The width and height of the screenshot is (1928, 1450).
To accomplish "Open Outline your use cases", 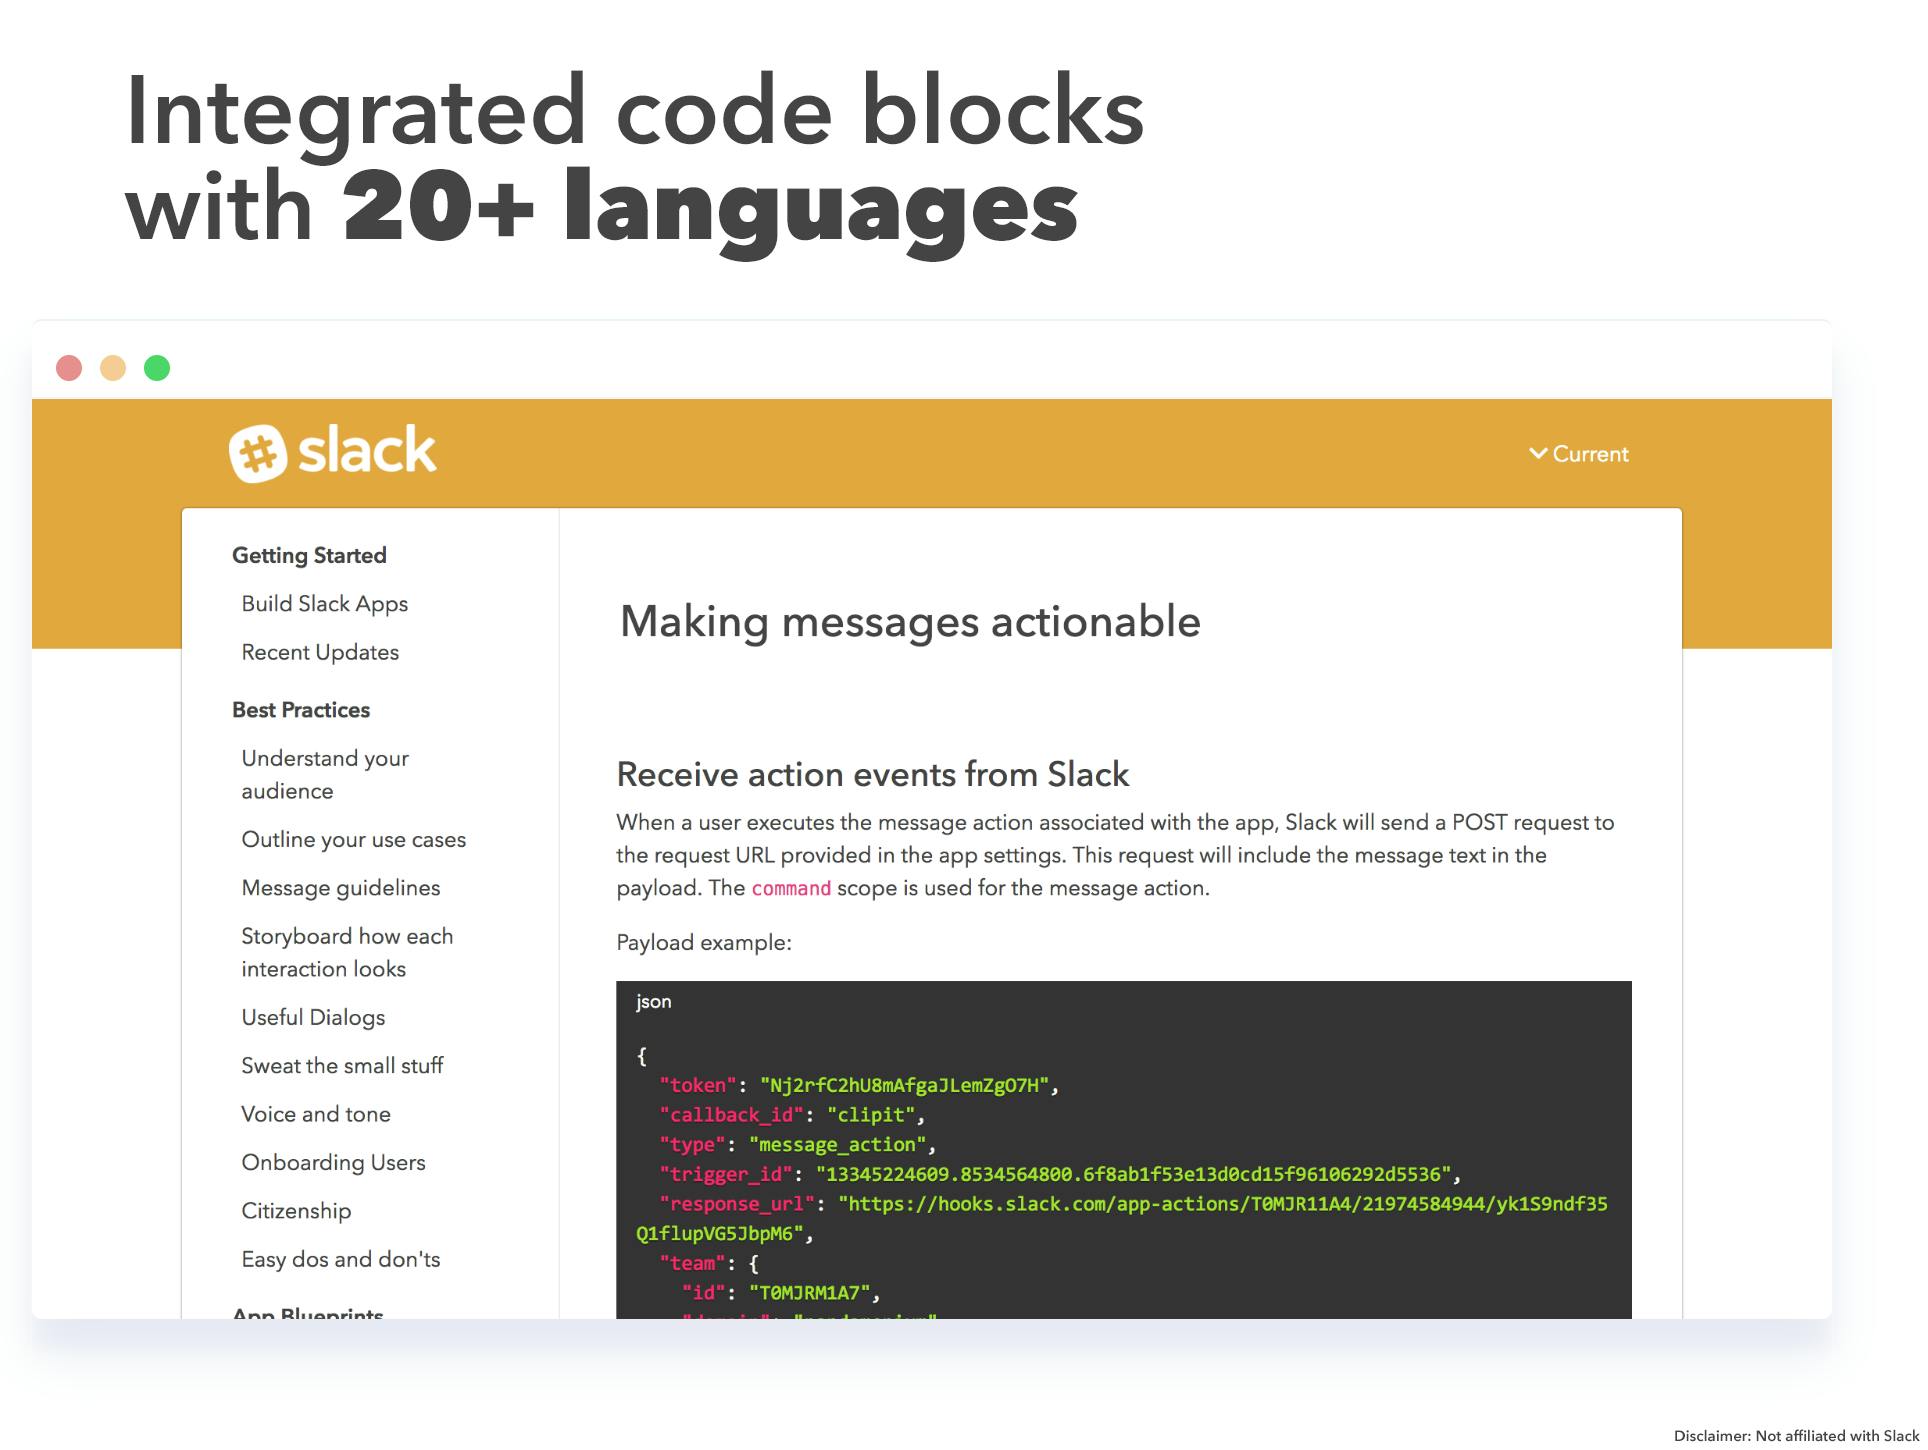I will point(354,839).
